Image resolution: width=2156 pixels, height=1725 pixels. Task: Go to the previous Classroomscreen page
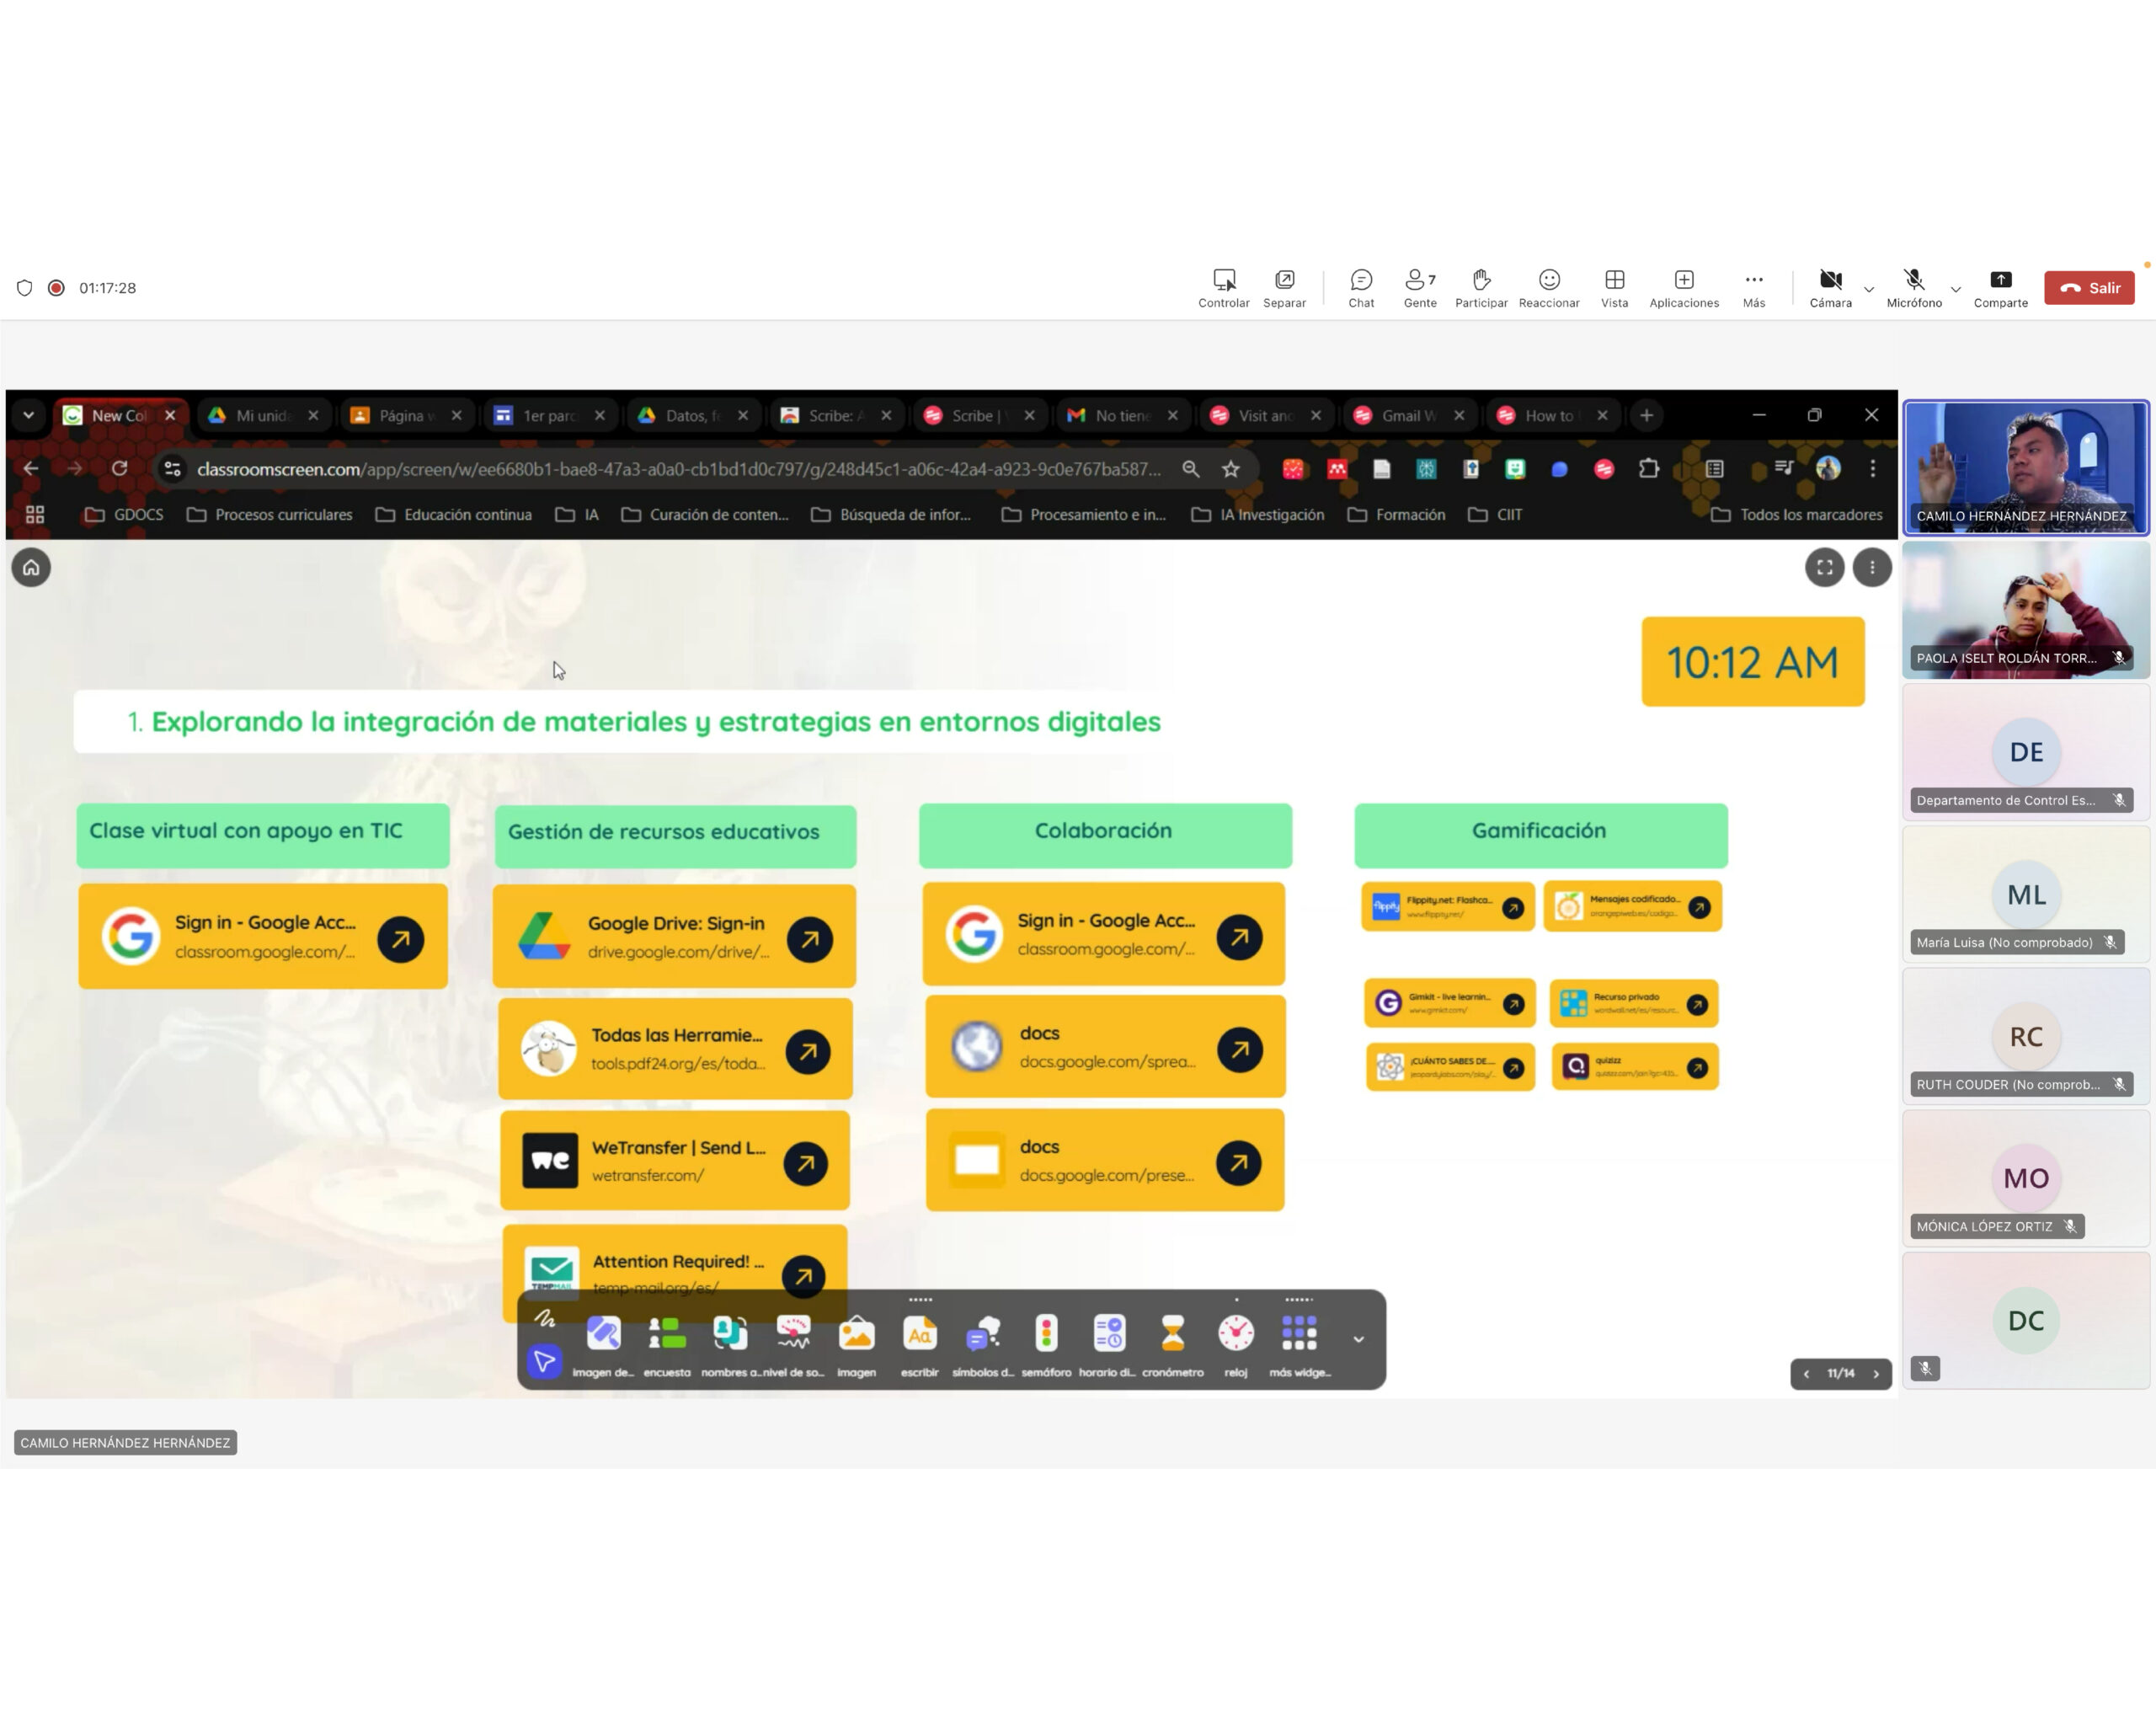click(x=1806, y=1374)
